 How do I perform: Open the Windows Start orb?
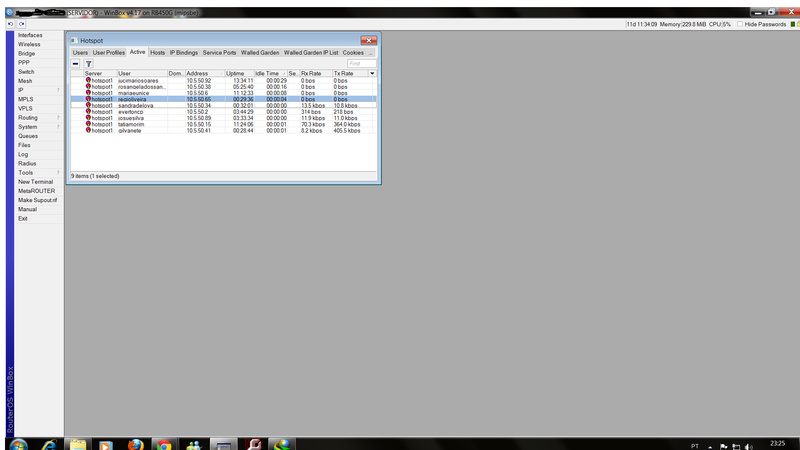(x=18, y=445)
